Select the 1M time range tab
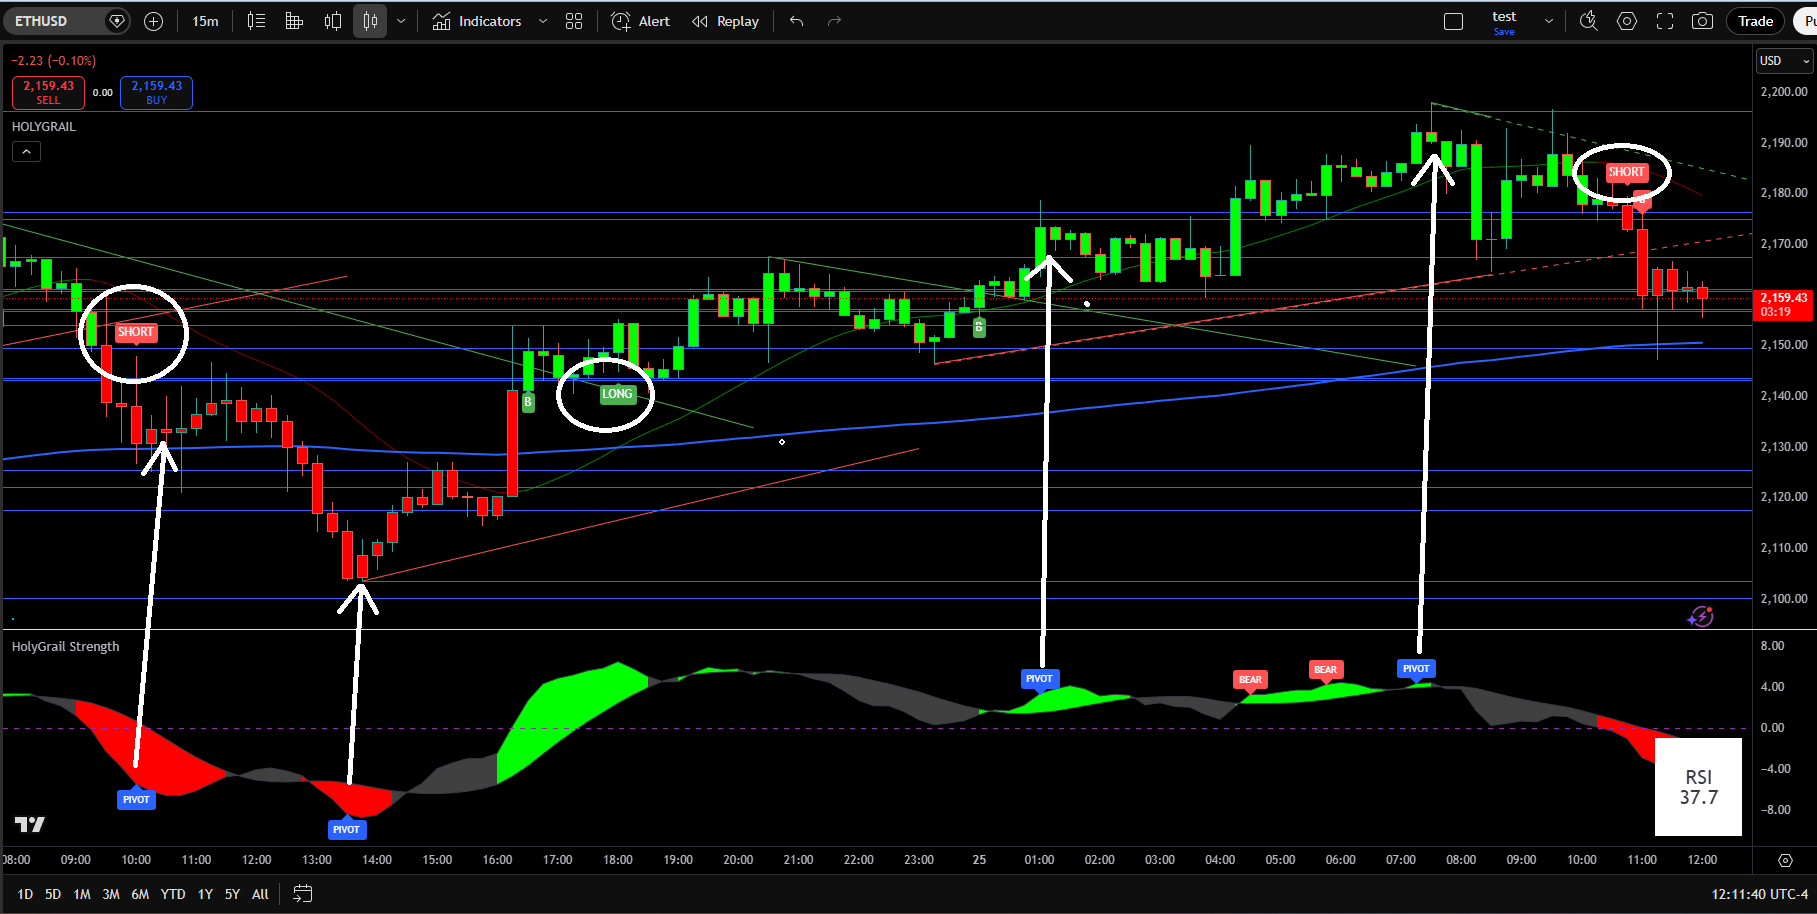 coord(82,894)
